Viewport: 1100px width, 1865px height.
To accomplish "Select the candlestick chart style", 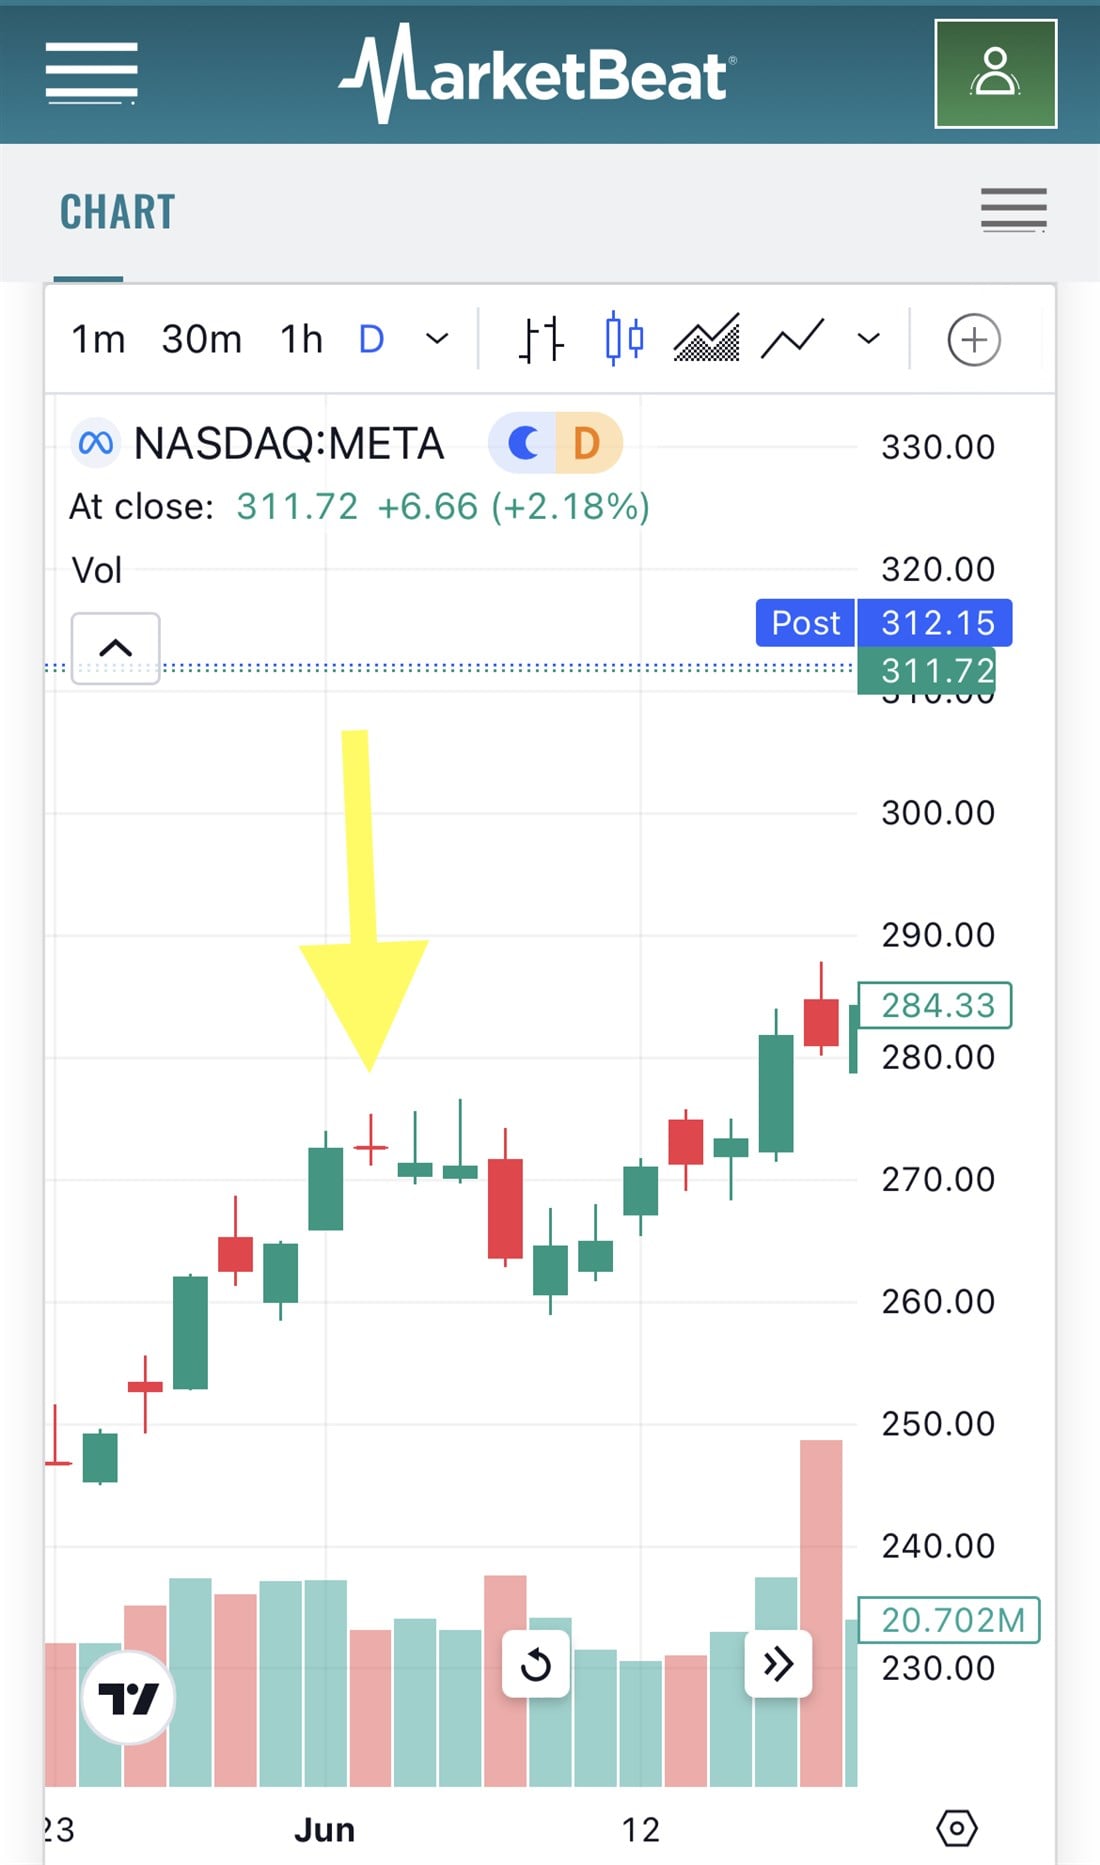I will point(624,339).
